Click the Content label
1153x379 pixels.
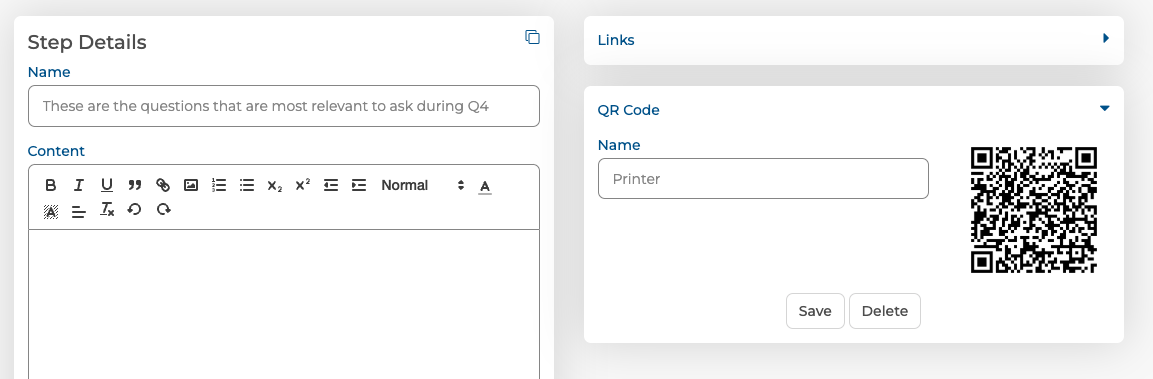pyautogui.click(x=56, y=151)
